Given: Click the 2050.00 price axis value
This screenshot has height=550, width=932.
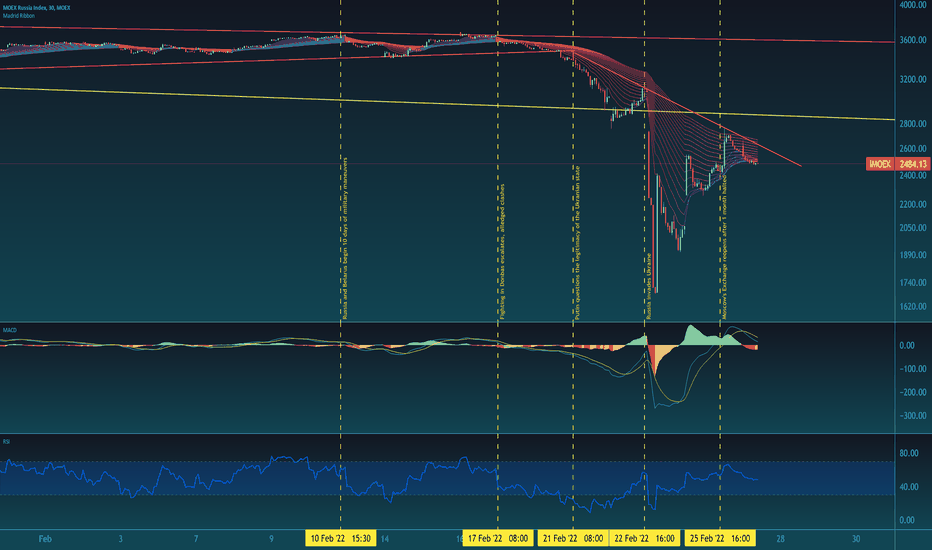Looking at the screenshot, I should (x=913, y=228).
